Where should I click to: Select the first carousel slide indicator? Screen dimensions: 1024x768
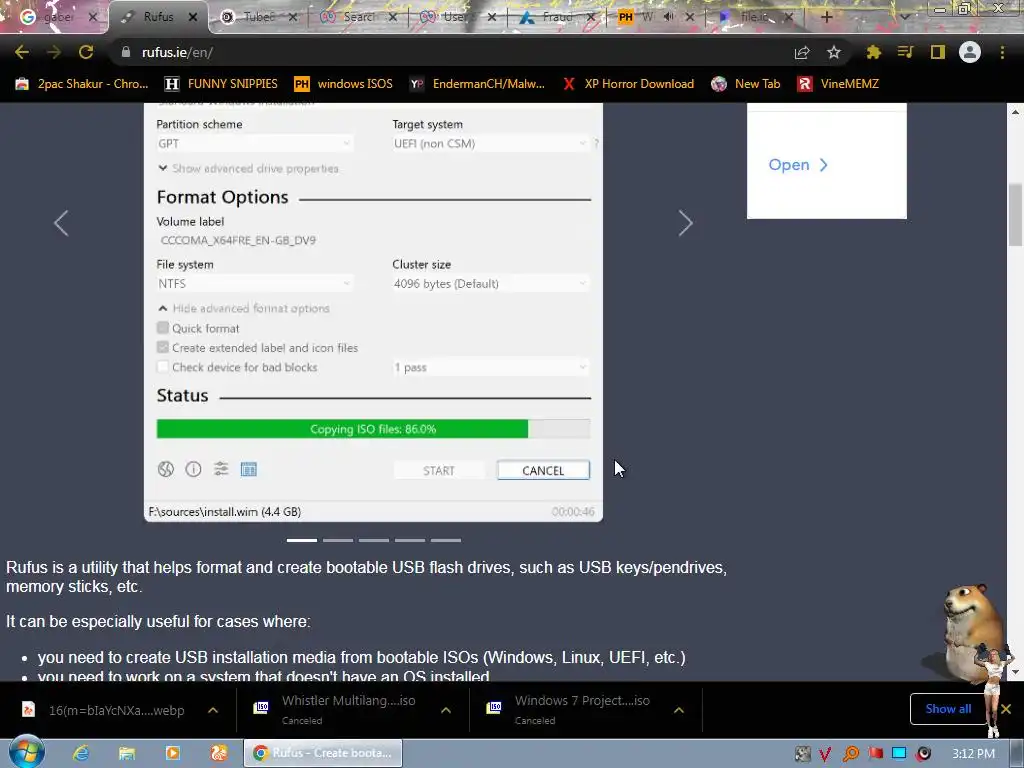(x=302, y=540)
